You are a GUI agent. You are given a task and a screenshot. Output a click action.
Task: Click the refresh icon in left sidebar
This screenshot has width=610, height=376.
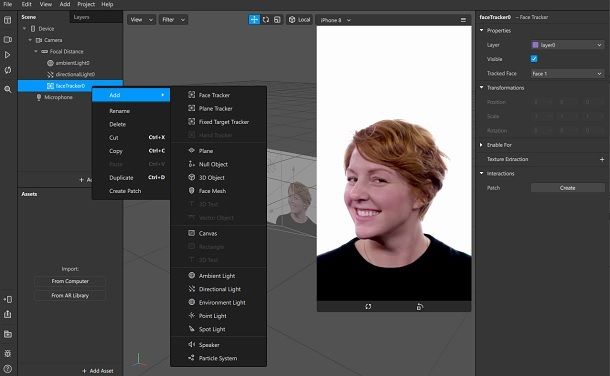click(7, 70)
